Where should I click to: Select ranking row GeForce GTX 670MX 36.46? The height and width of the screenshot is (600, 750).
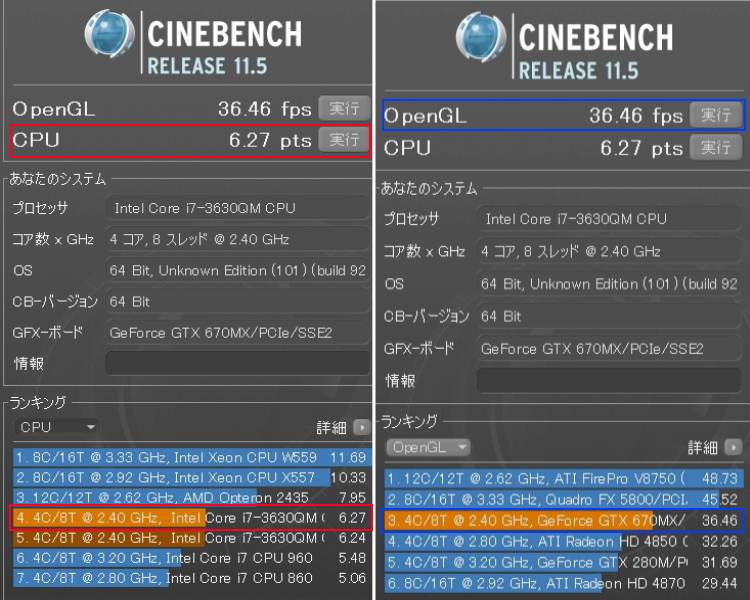tap(564, 521)
